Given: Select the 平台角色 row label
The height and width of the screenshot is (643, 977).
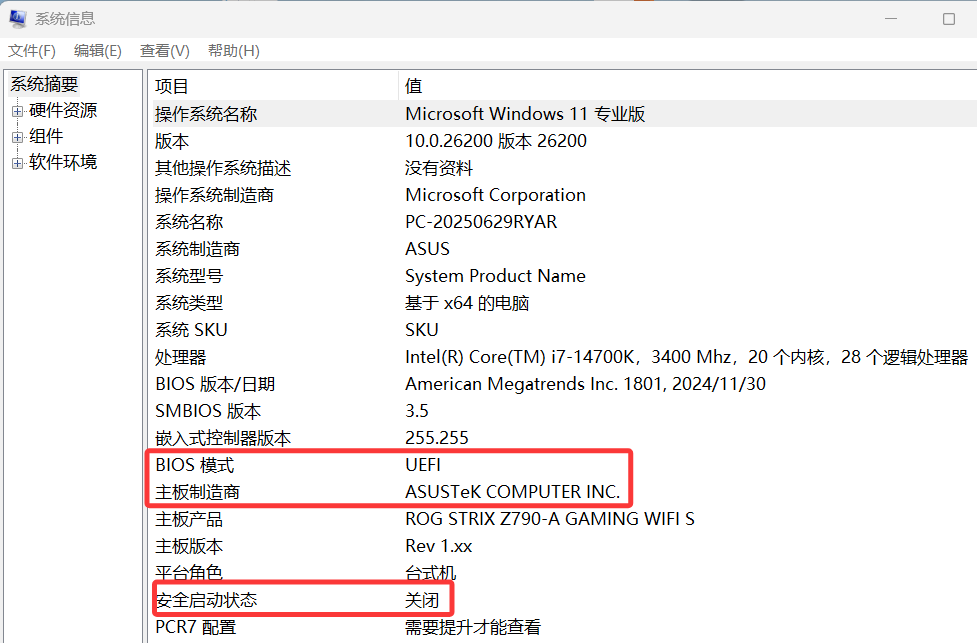Looking at the screenshot, I should 189,572.
